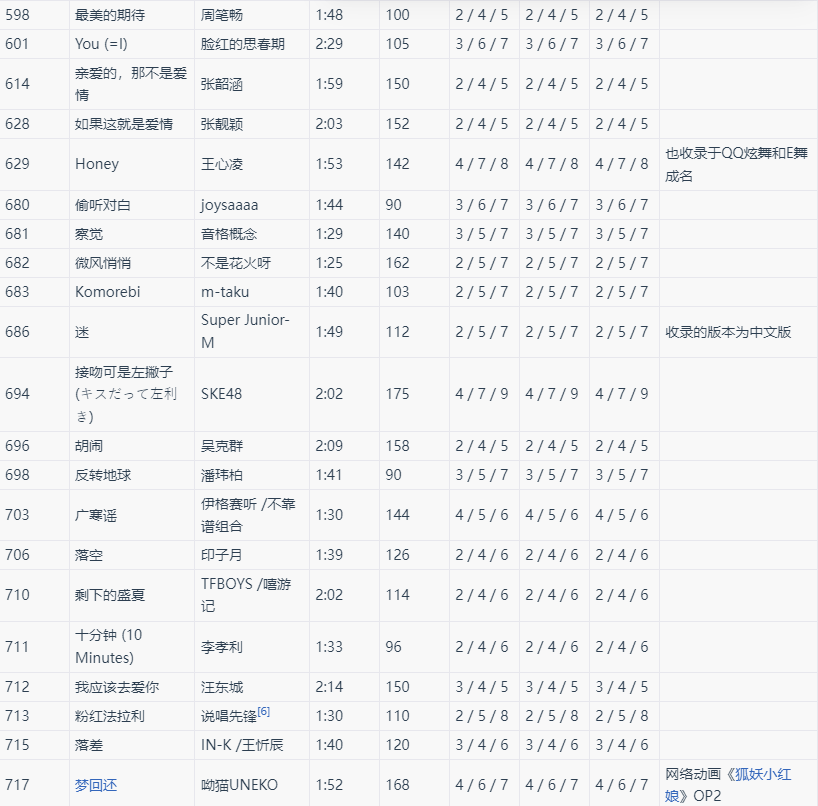
Task: Open footnote [6] beside 说唱先锋
Action: [x=264, y=712]
